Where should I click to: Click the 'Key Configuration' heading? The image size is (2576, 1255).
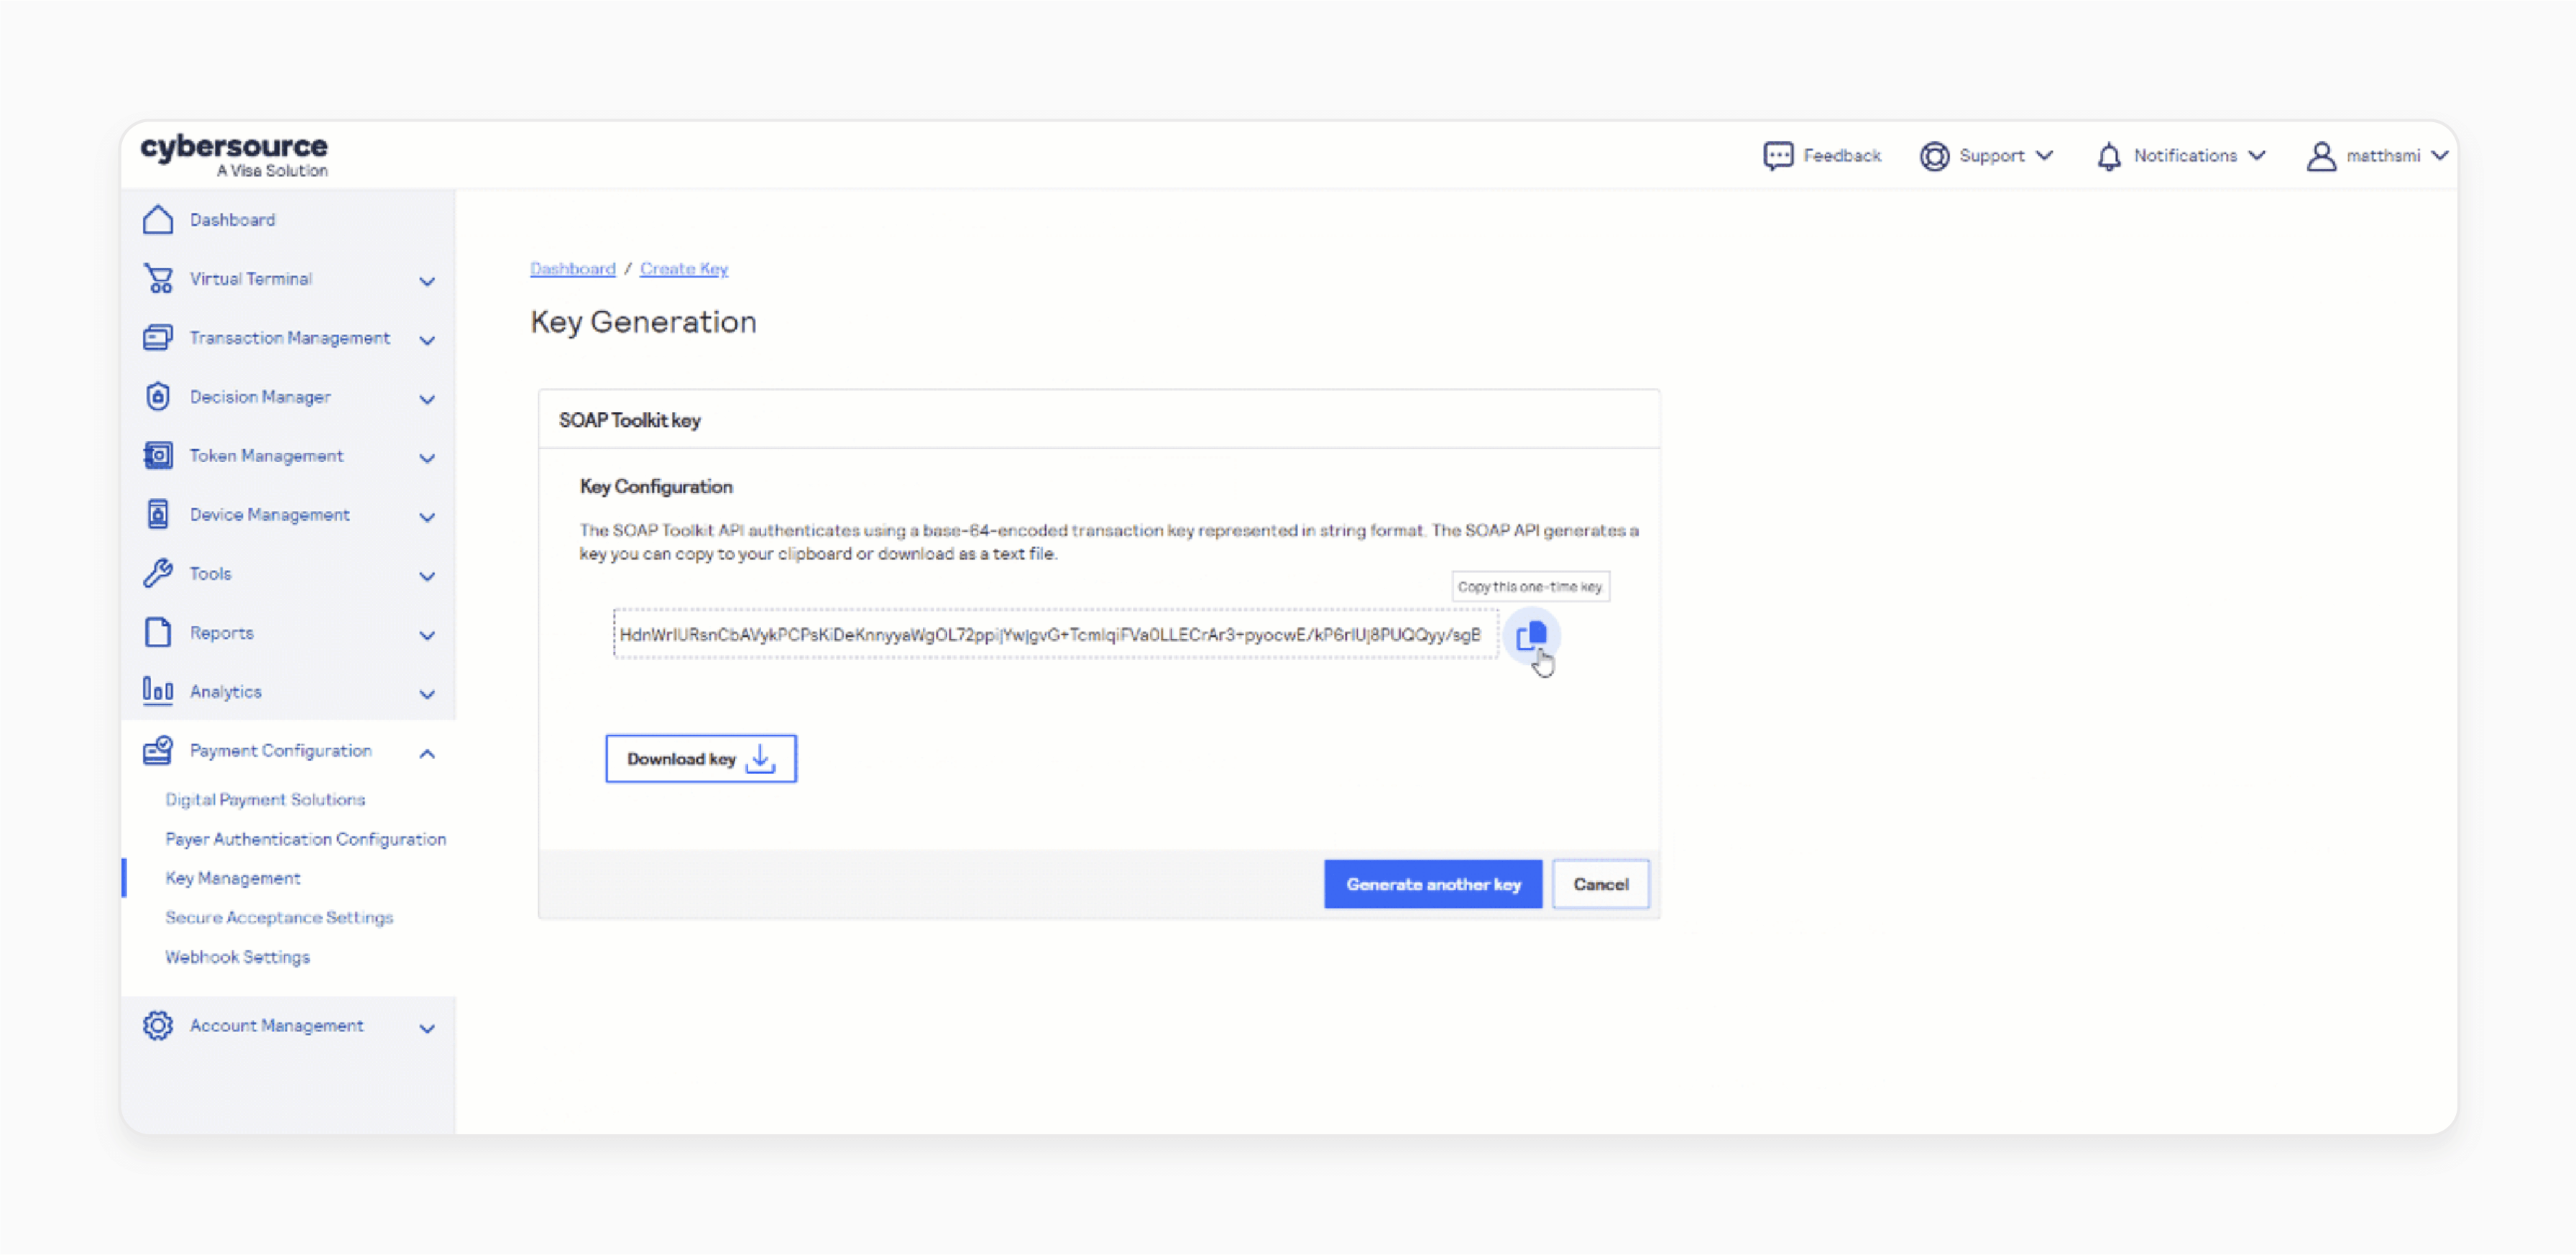(656, 486)
